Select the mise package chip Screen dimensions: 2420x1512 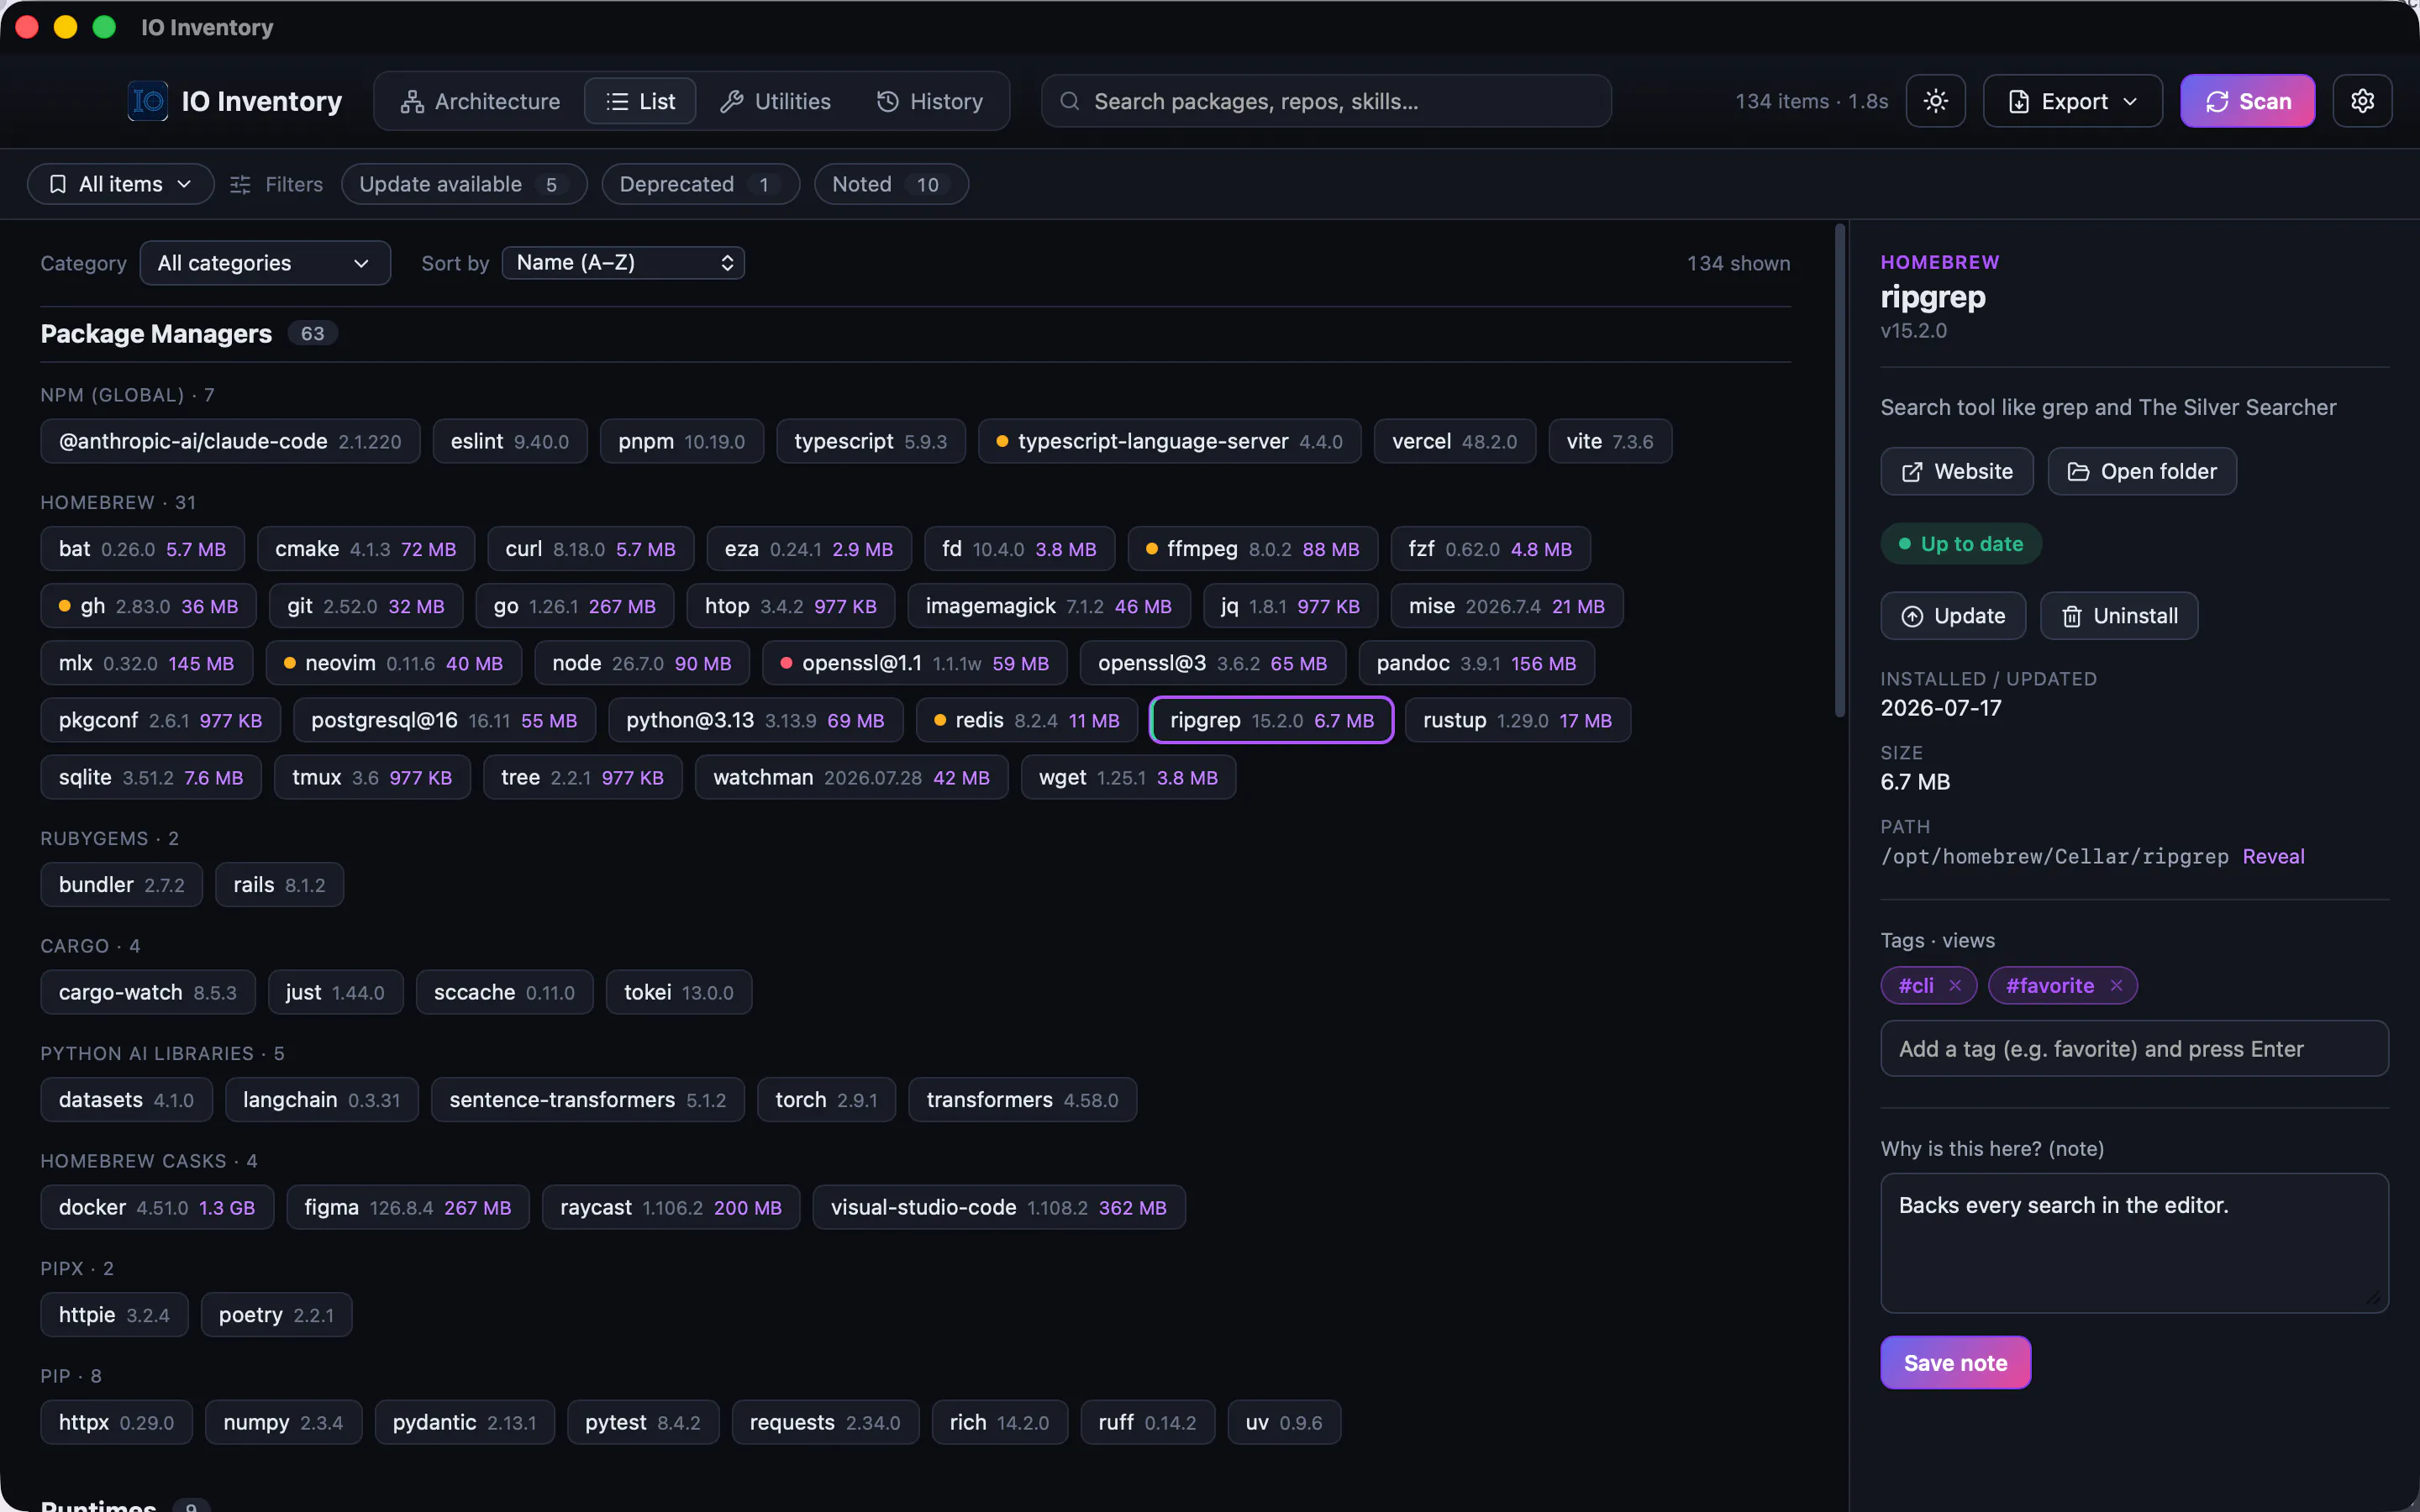[x=1506, y=606]
